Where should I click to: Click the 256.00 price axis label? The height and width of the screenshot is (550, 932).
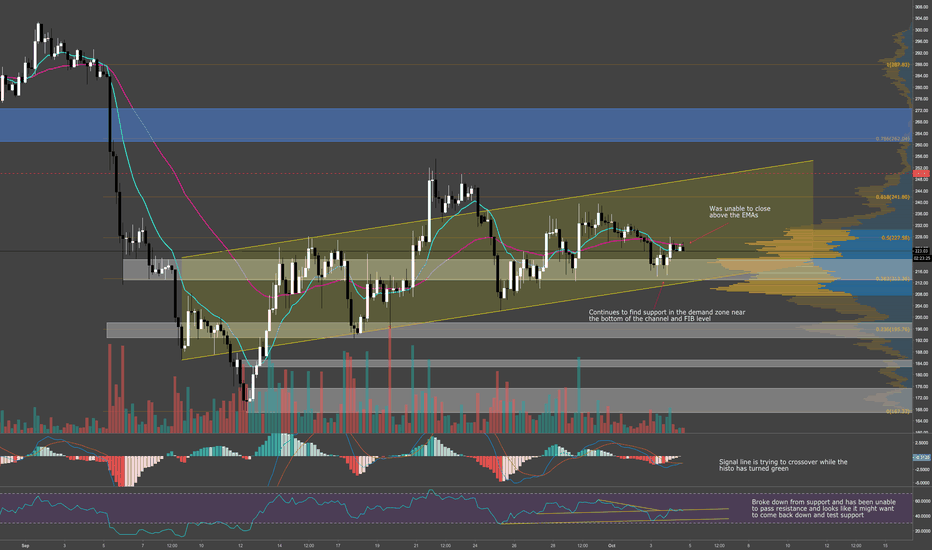[x=922, y=156]
